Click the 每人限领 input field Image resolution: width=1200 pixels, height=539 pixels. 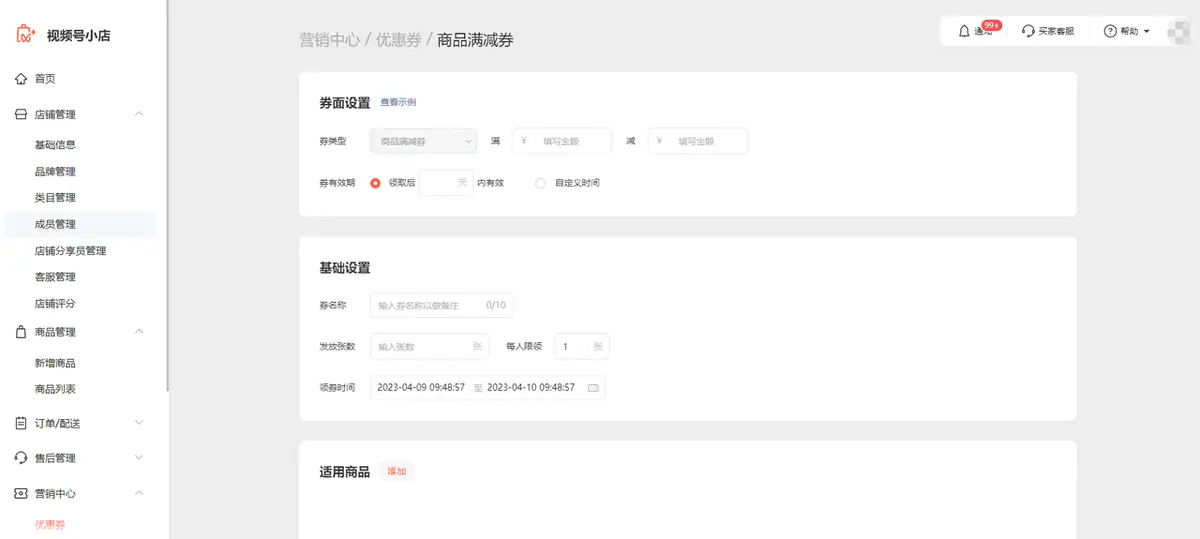pyautogui.click(x=582, y=346)
